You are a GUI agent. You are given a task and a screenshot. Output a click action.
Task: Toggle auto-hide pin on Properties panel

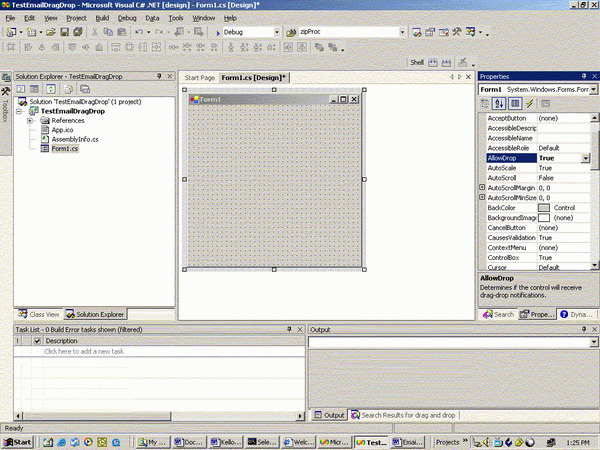coord(584,76)
